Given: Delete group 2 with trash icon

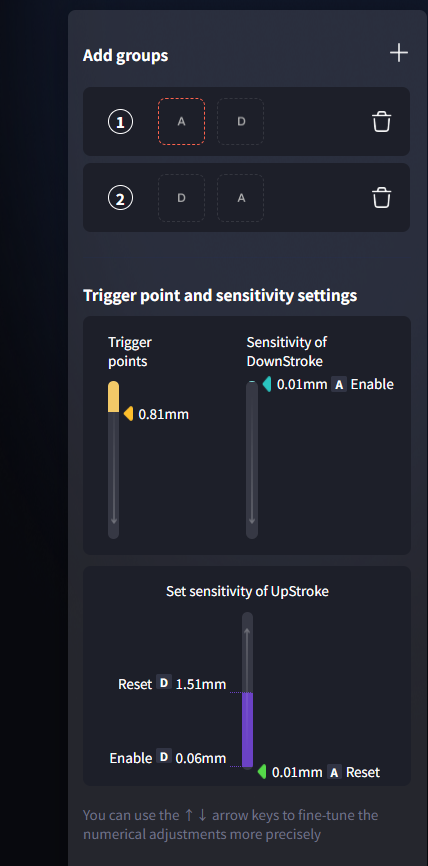Looking at the screenshot, I should 382,198.
